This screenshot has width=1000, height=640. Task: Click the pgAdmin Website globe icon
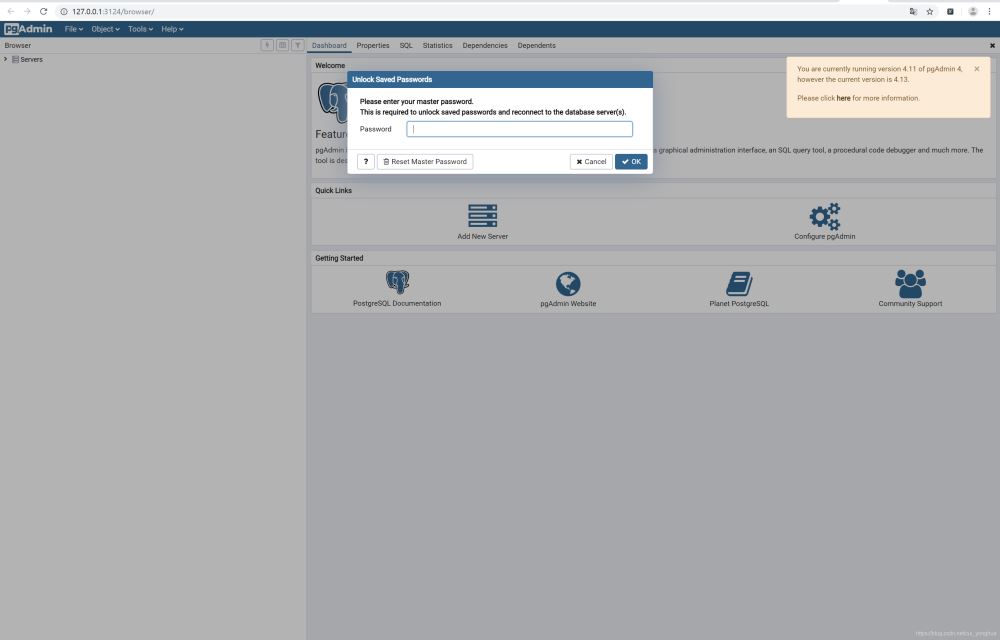coord(568,283)
